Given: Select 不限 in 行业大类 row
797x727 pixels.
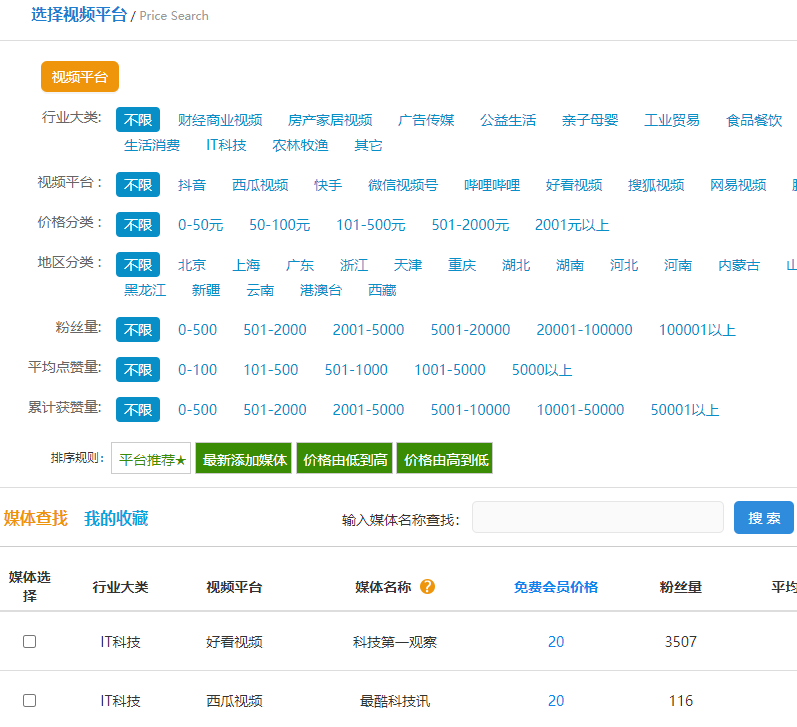Looking at the screenshot, I should 138,120.
